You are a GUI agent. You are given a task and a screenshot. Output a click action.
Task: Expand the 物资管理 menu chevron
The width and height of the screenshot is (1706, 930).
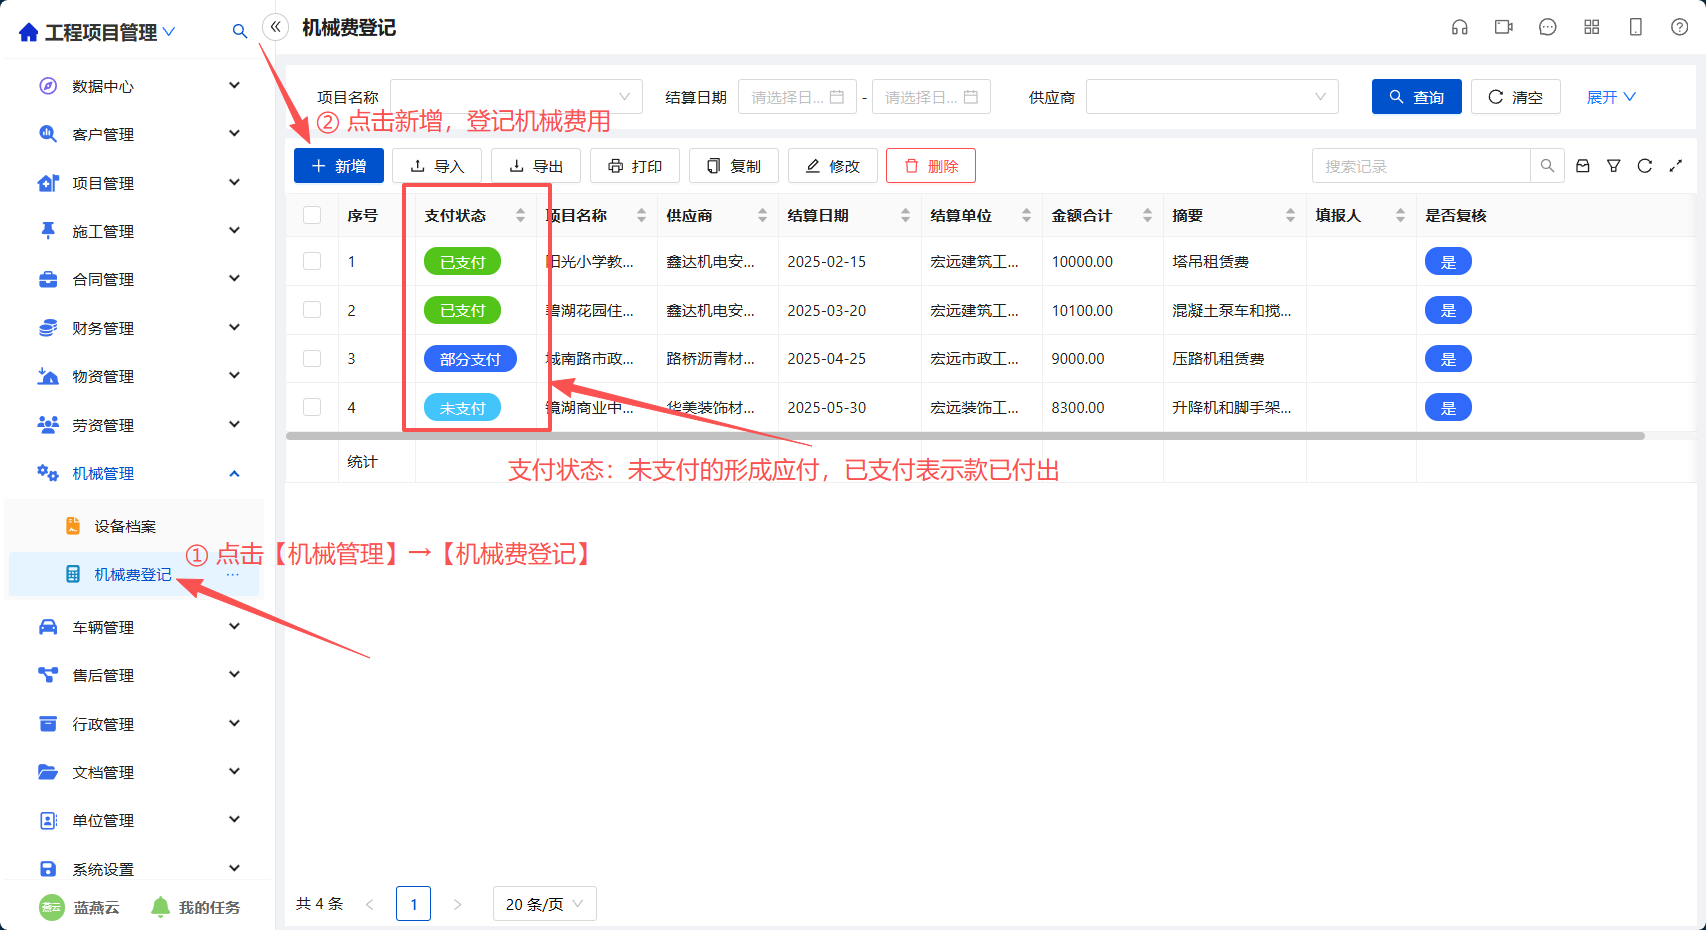point(235,376)
